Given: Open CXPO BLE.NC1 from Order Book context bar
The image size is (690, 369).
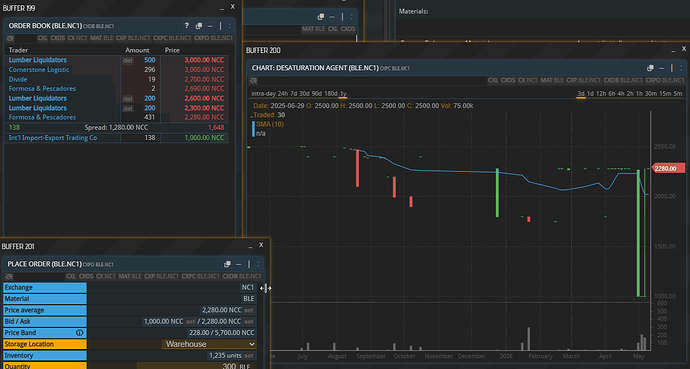Looking at the screenshot, I should pyautogui.click(x=213, y=38).
